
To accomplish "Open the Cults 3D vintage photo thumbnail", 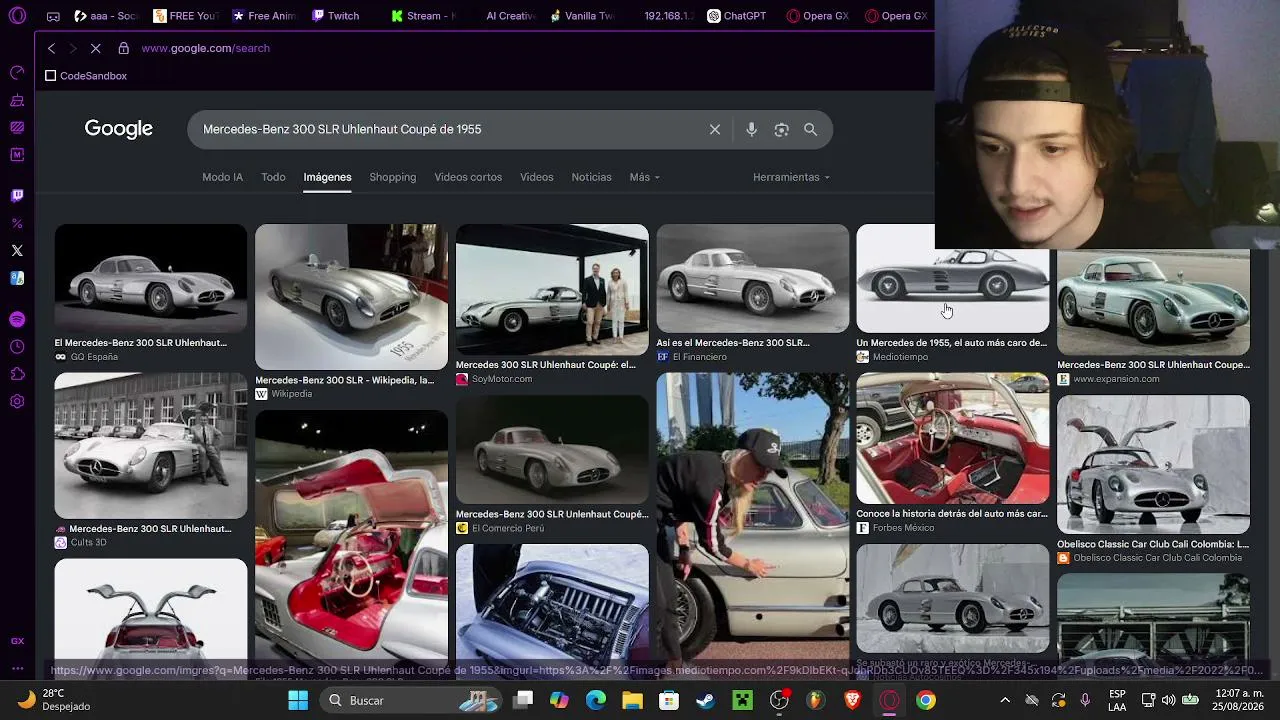I will 151,446.
